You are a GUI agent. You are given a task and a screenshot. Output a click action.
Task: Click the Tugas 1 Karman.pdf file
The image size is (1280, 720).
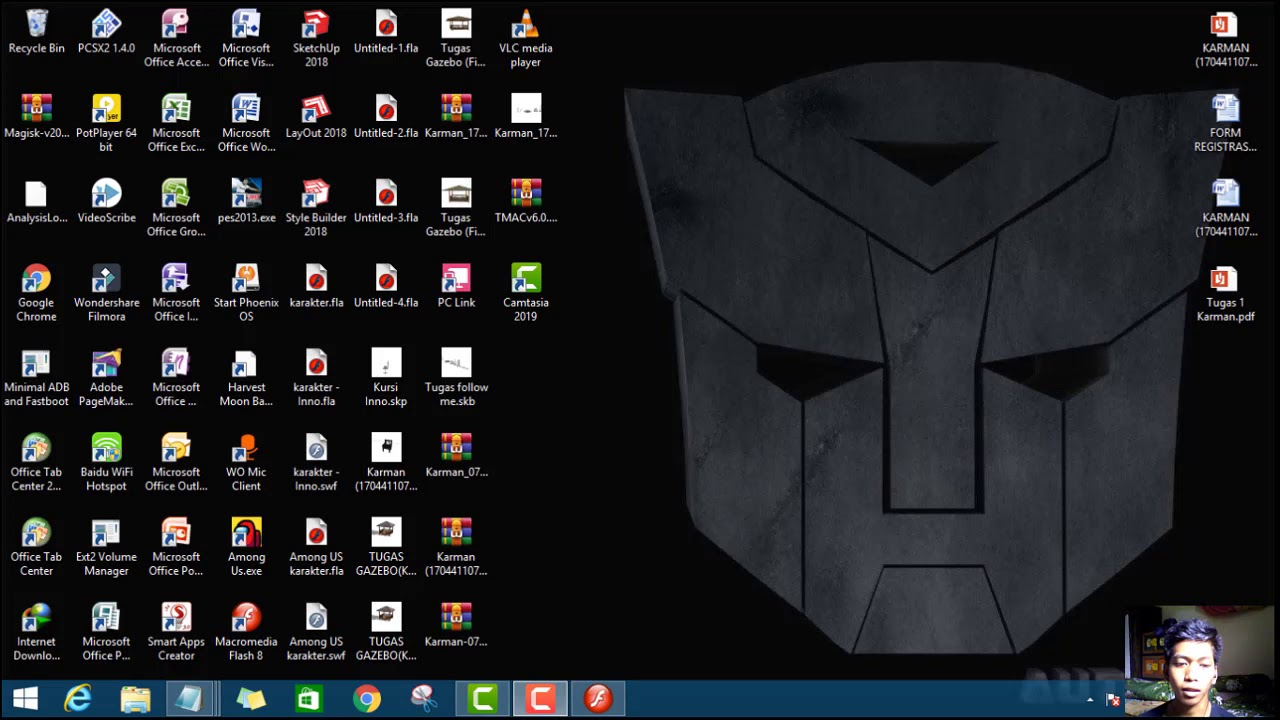tap(1225, 295)
